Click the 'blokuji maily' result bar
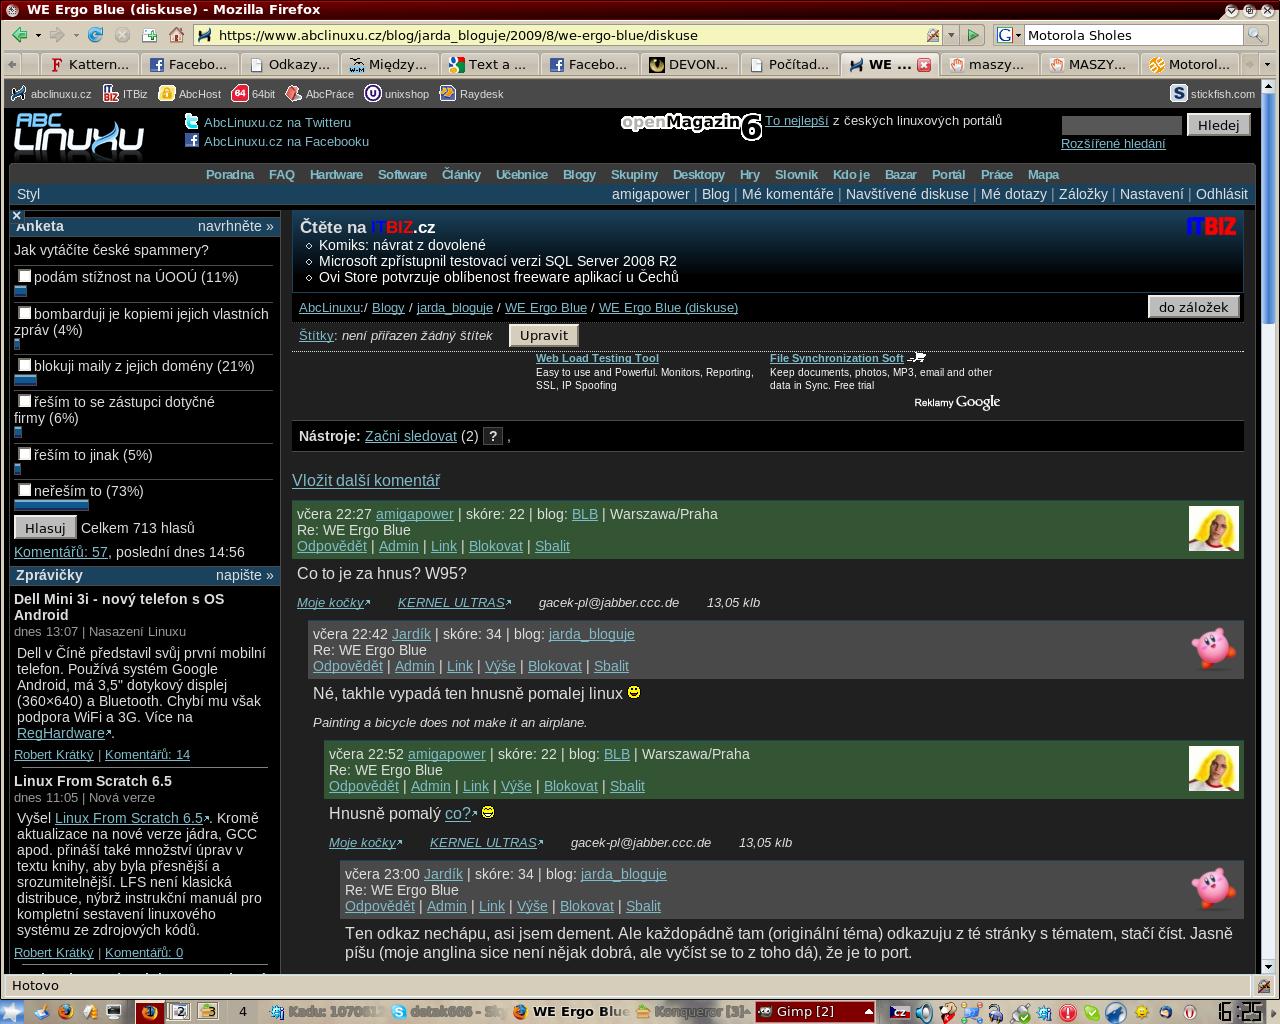The height and width of the screenshot is (1024, 1280). (x=25, y=380)
